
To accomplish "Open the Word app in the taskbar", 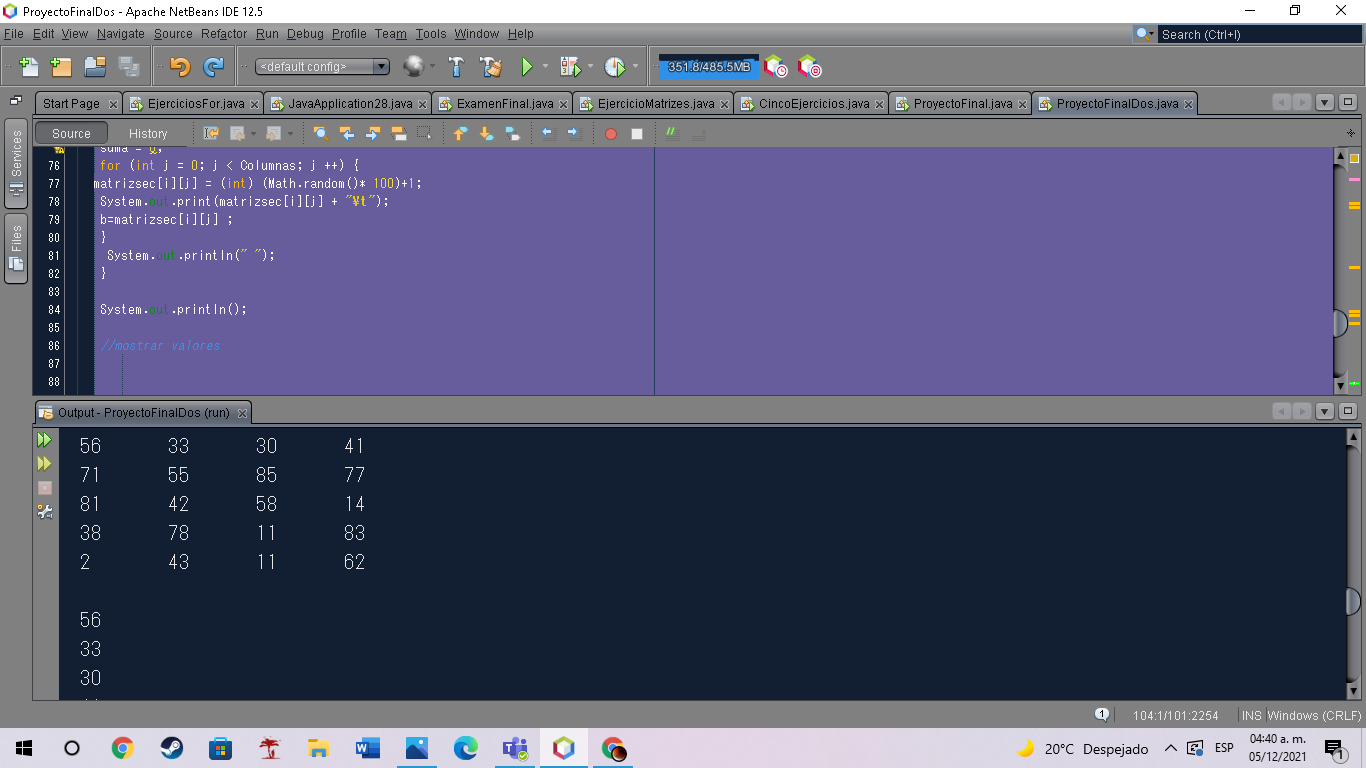I will [x=368, y=748].
